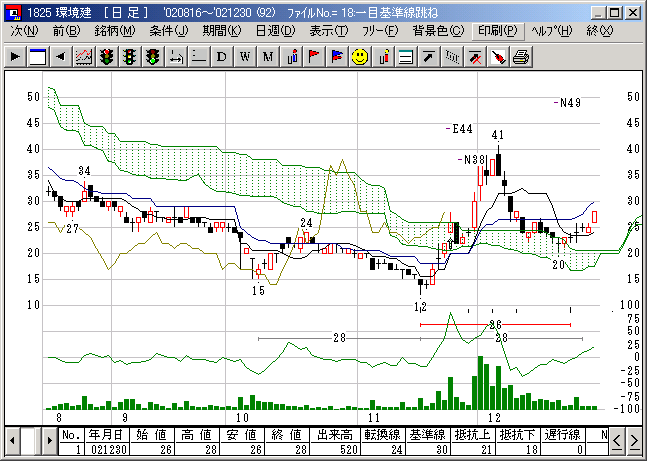Click the < table scroll button
647x461 pixels.
click(x=616, y=441)
